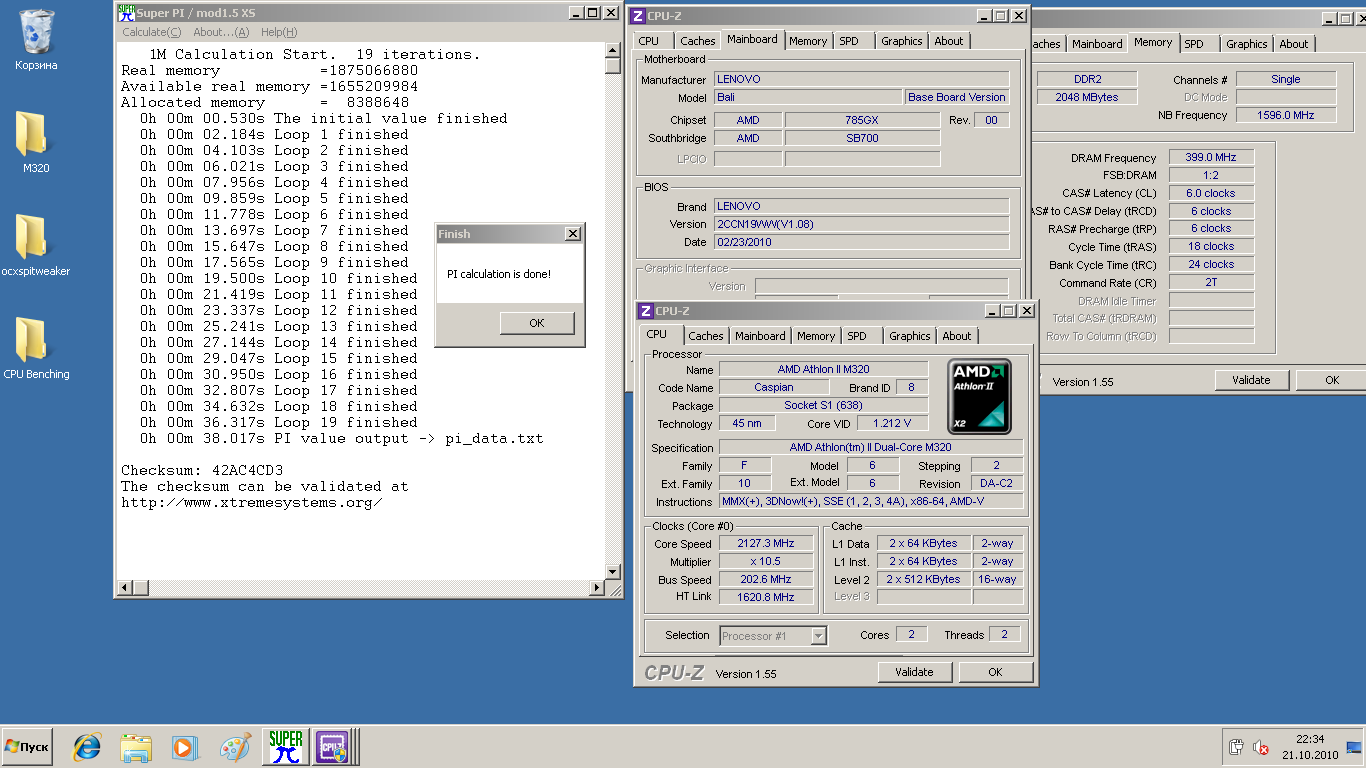Click the HT Link 1620.8 MHz value

click(766, 597)
